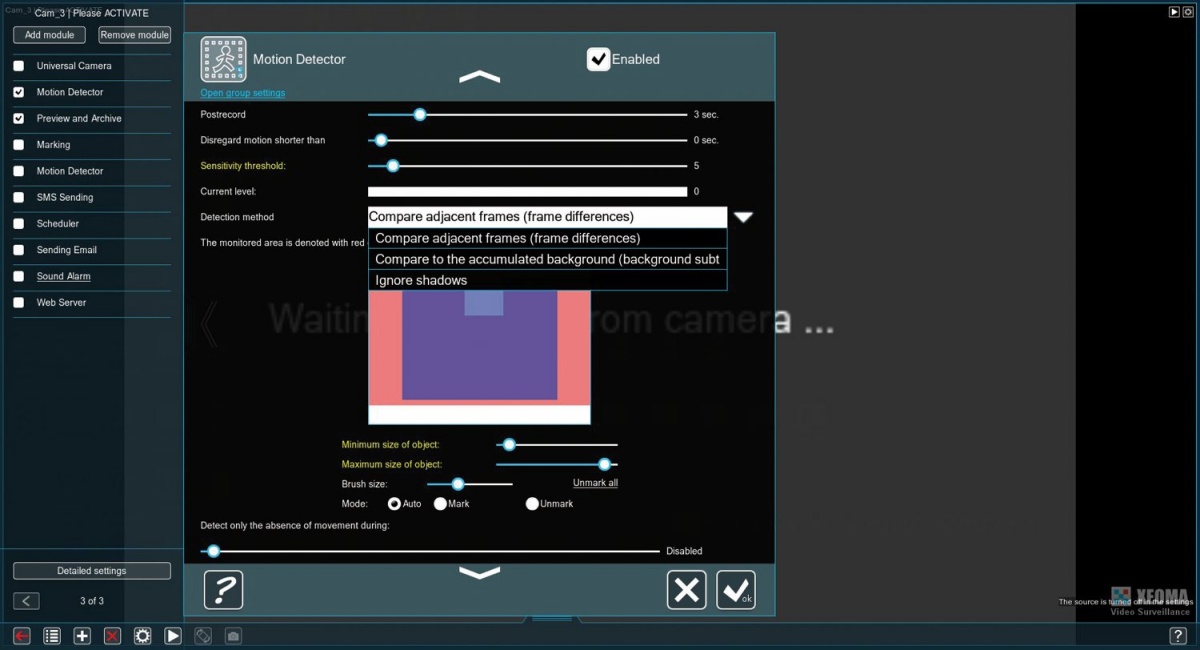
Task: Click the small gear icon at top right
Action: click(x=1188, y=12)
